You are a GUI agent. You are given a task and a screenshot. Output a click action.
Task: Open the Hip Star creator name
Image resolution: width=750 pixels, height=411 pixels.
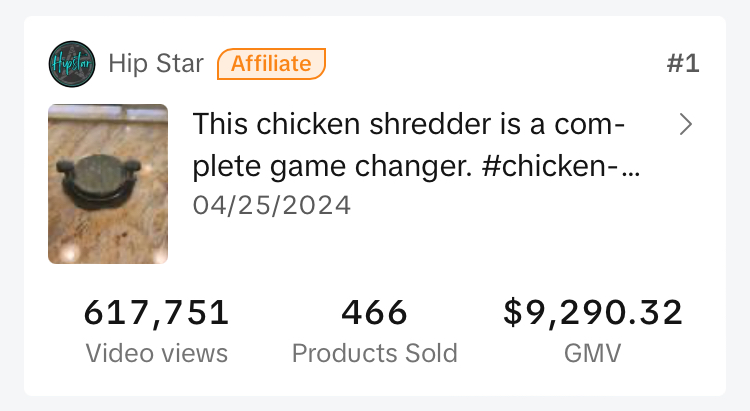(x=155, y=65)
